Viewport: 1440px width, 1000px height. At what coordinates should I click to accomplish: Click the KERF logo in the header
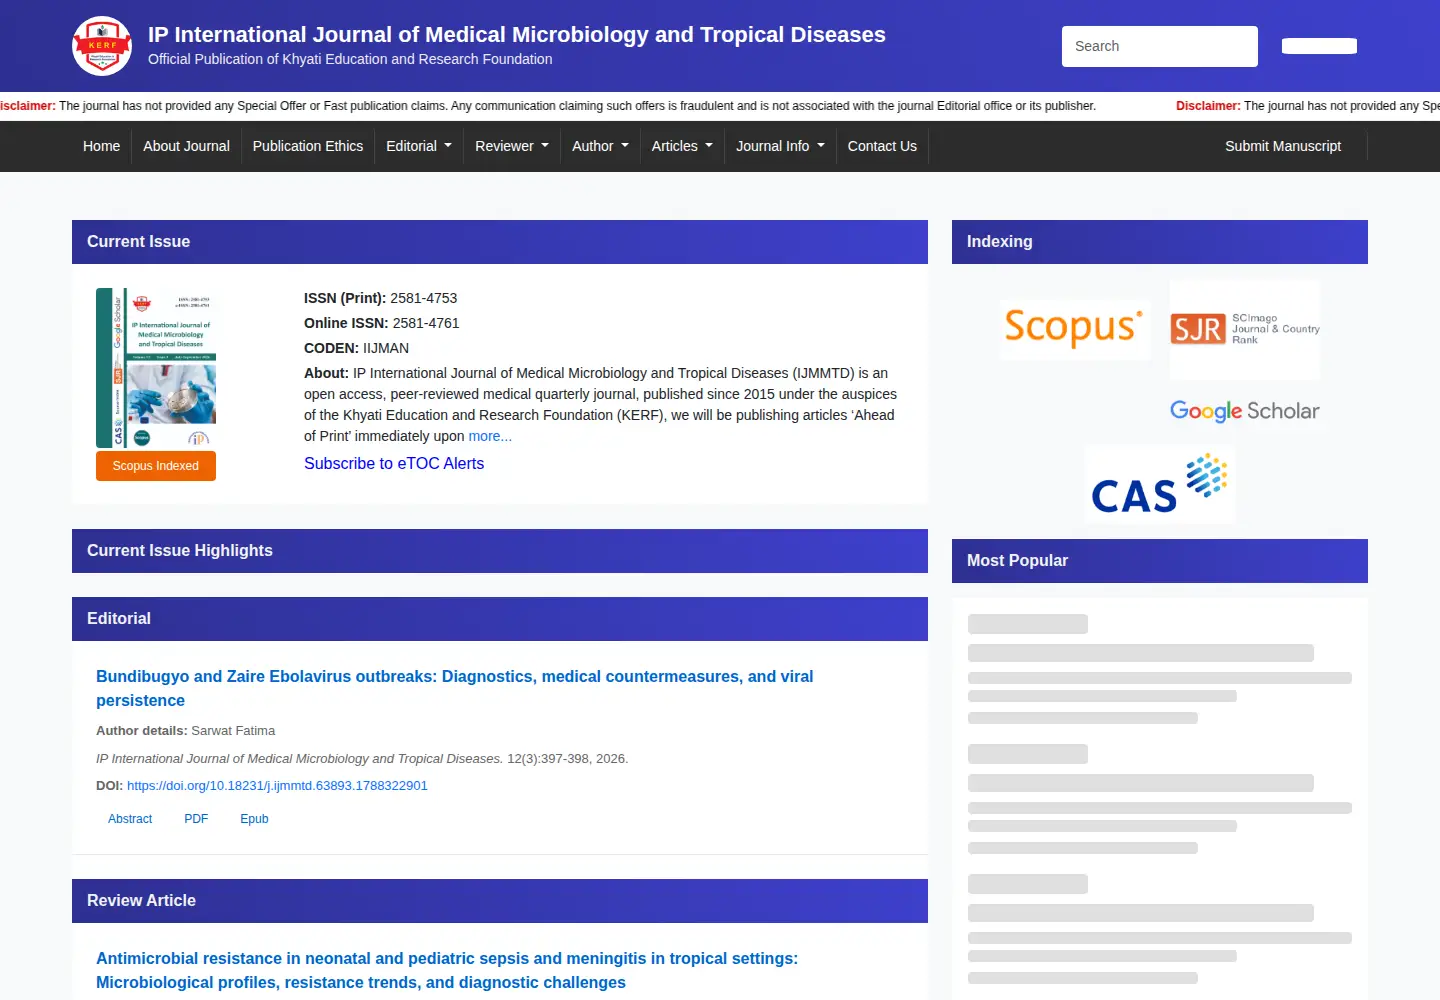102,46
